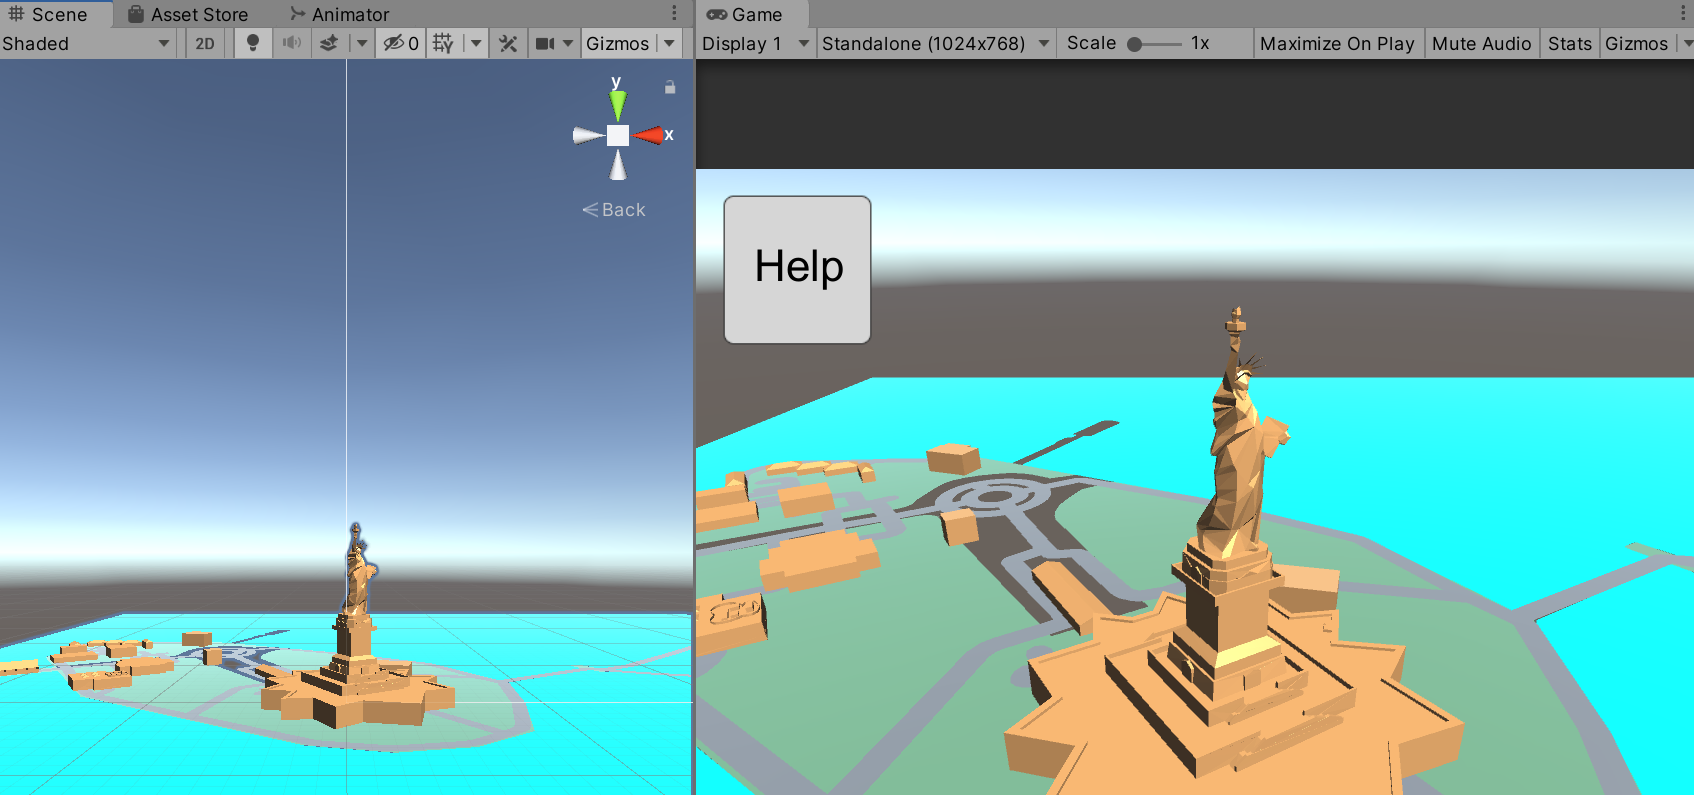
Task: Toggle hidden objects visibility eye icon
Action: 401,43
